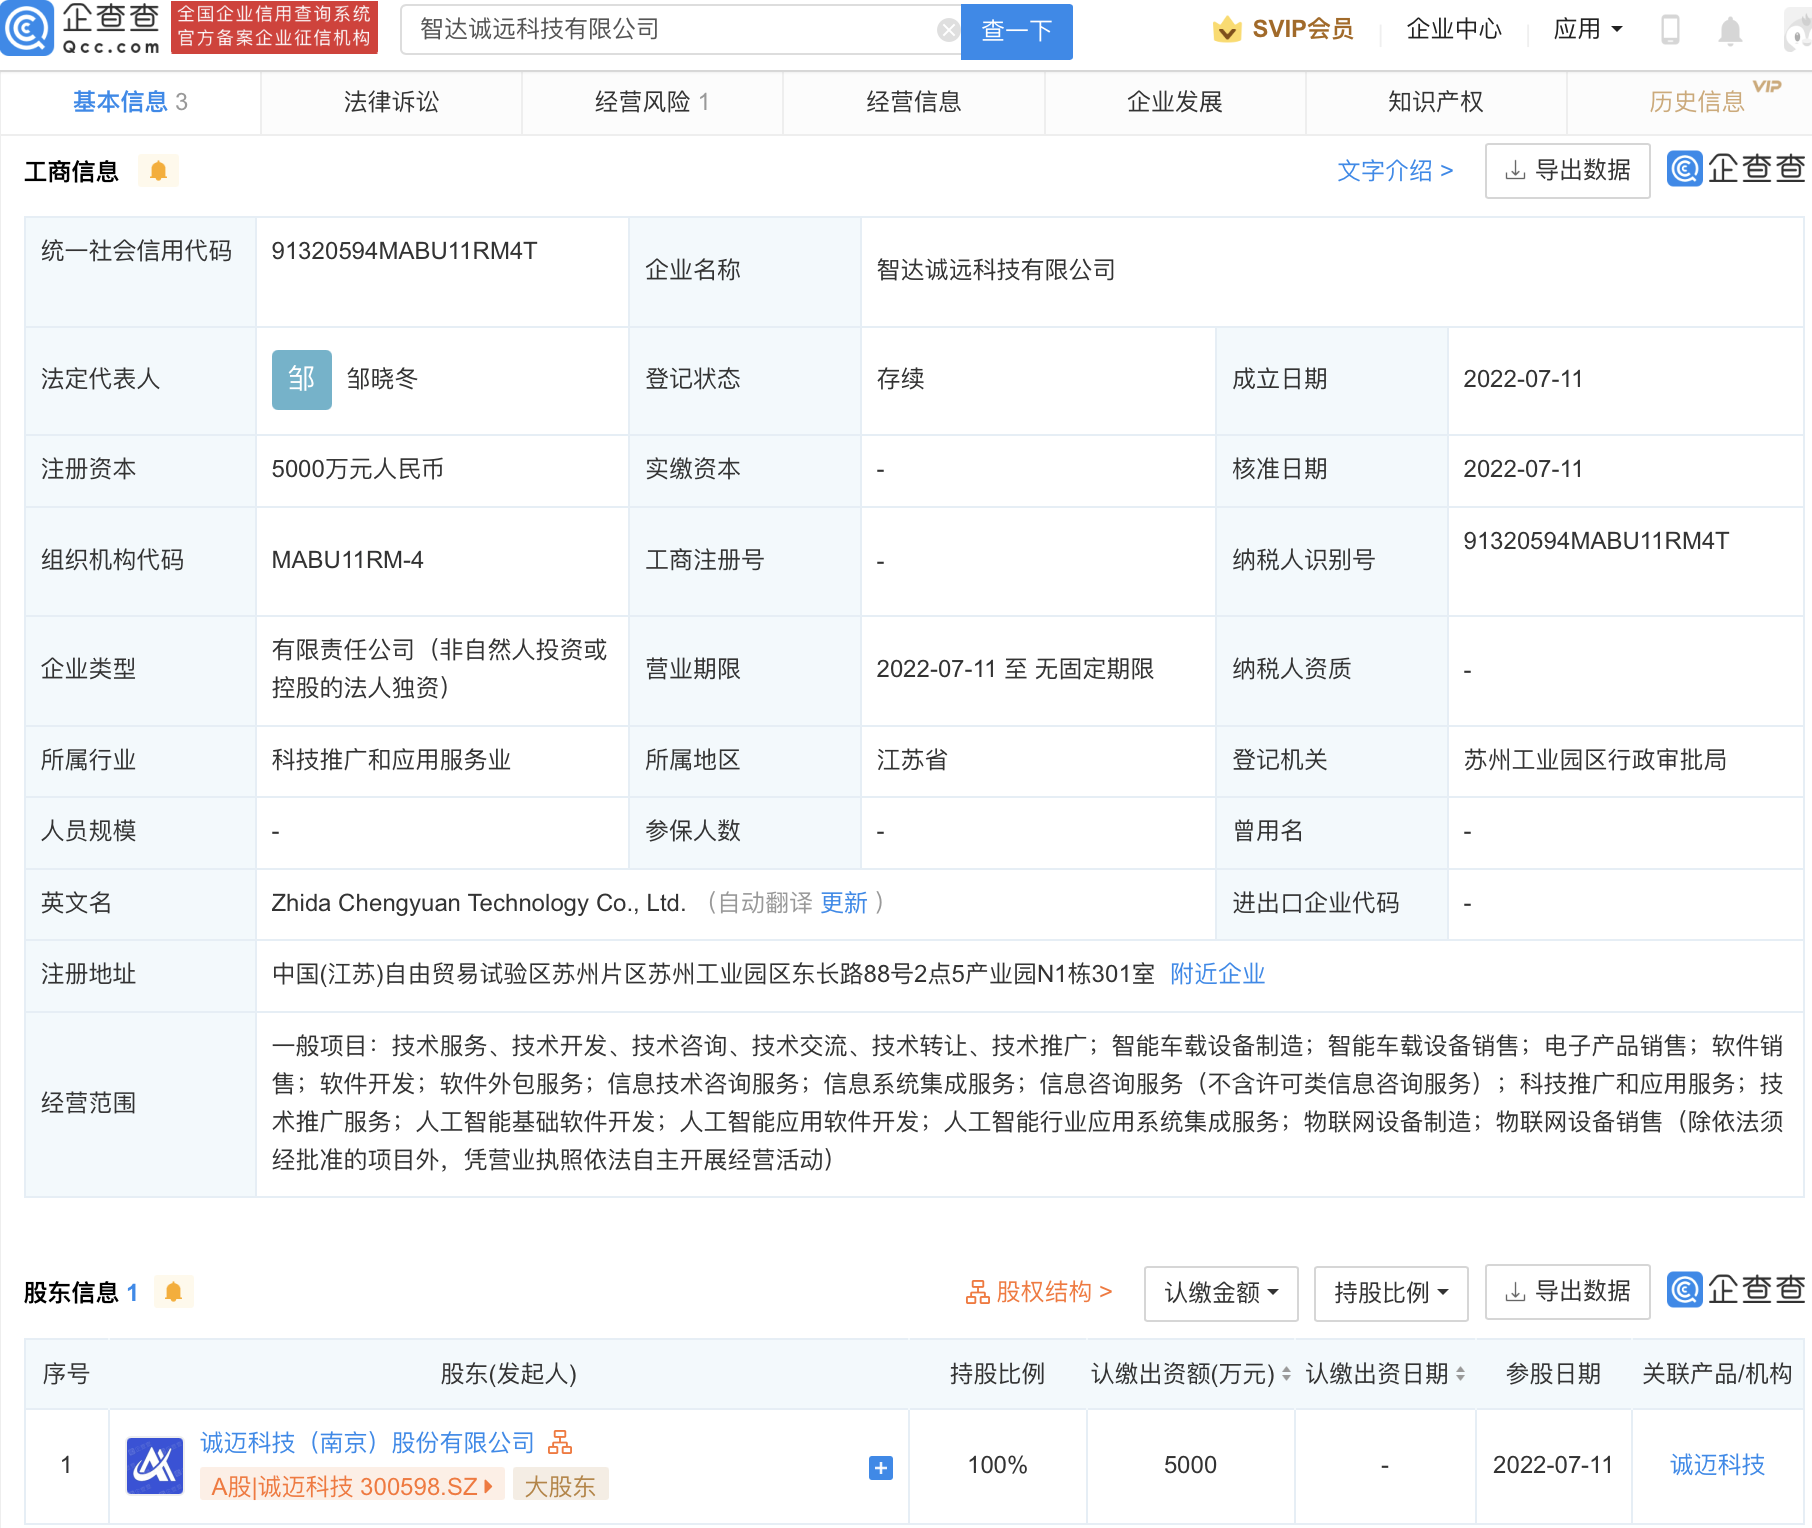The height and width of the screenshot is (1528, 1812).
Task: Open 文字介绍 link
Action: coord(1394,171)
